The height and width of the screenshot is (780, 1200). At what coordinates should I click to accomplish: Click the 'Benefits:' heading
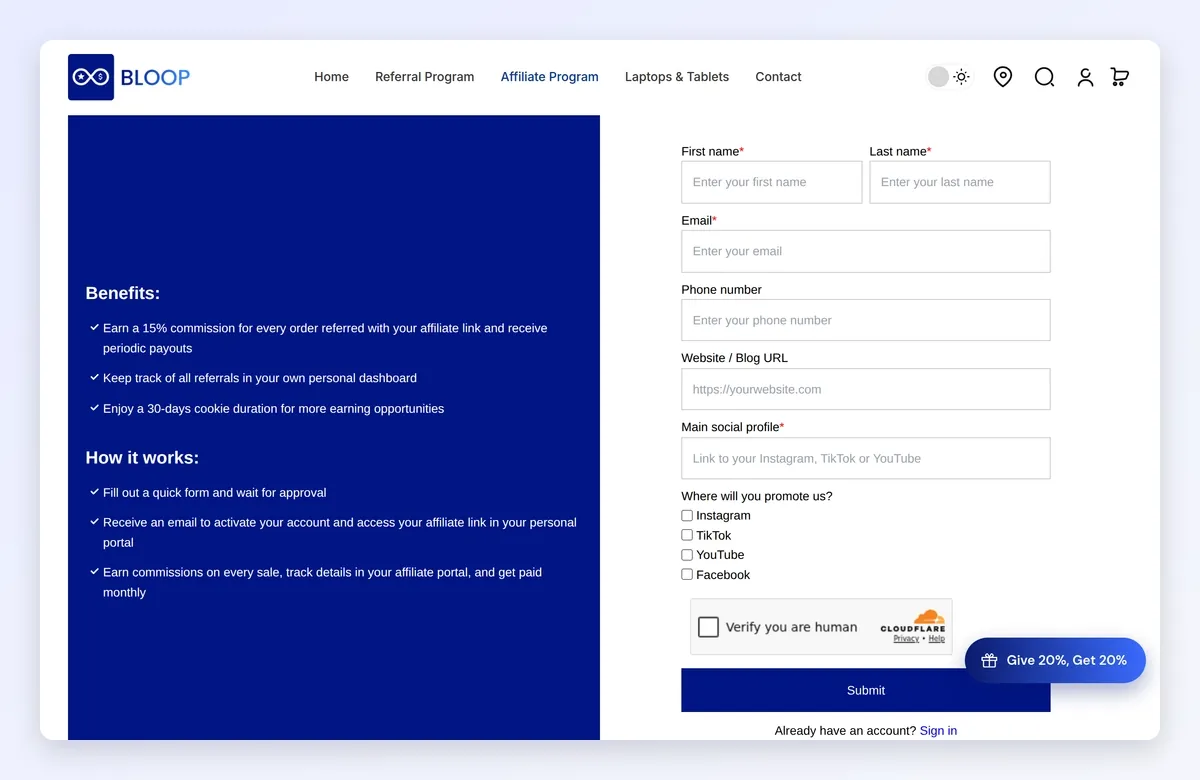(123, 293)
